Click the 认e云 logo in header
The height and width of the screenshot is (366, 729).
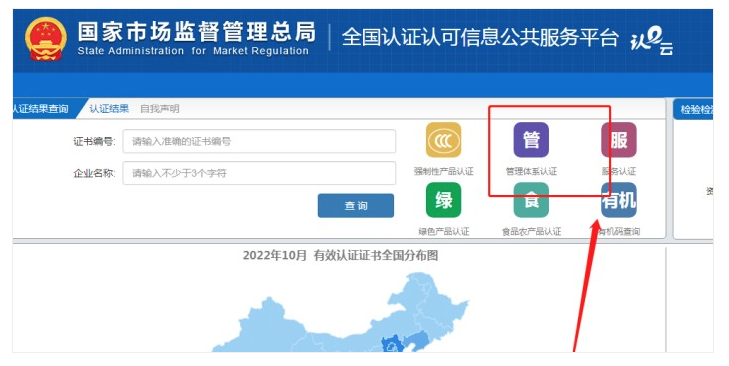pyautogui.click(x=651, y=41)
